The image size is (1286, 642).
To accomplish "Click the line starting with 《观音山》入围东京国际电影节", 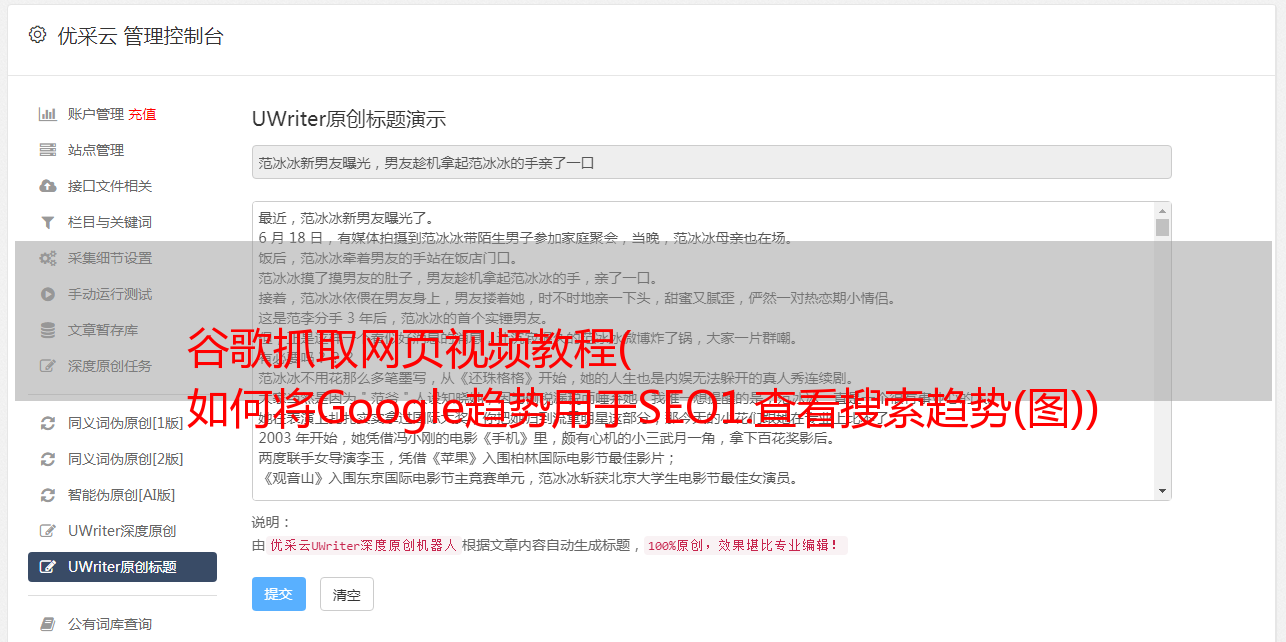I will coord(528,478).
